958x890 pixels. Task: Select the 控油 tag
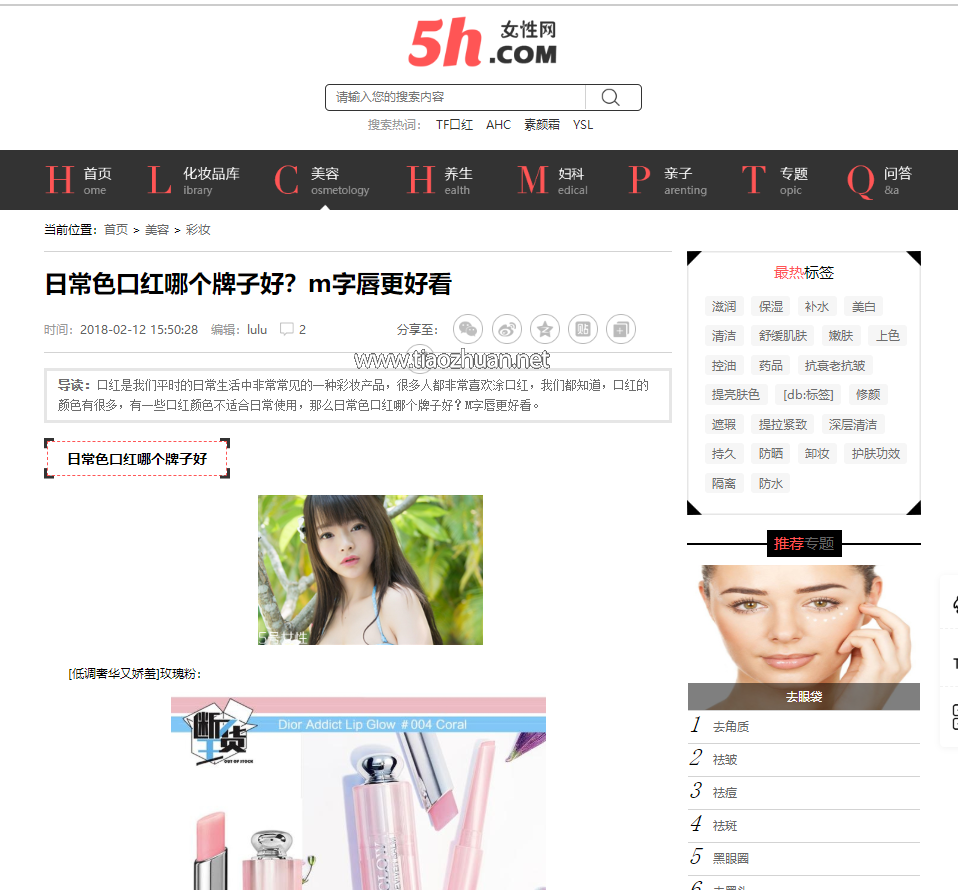tap(724, 366)
